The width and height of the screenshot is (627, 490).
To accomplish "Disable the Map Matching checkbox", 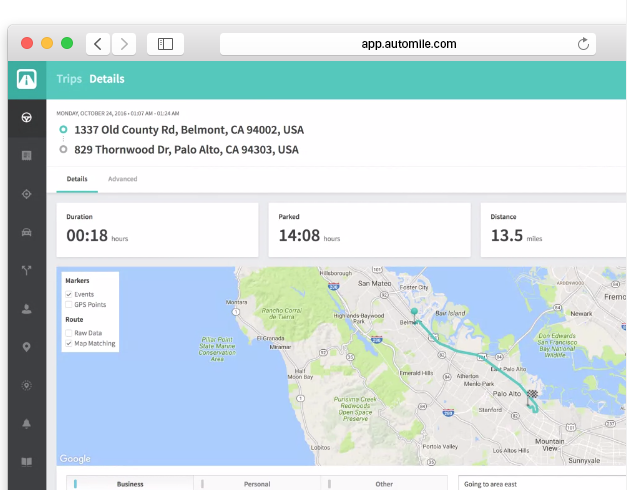I will coord(68,344).
